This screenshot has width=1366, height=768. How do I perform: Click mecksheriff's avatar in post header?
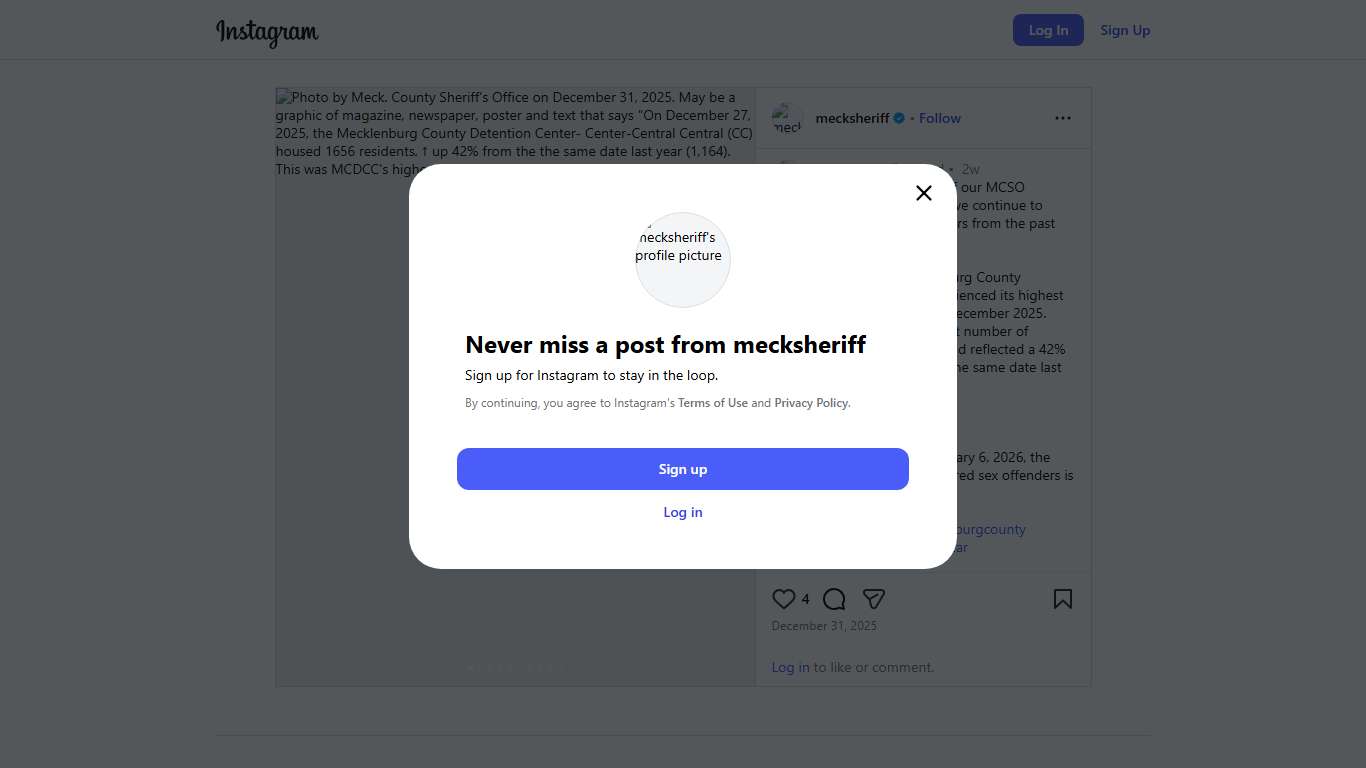point(787,119)
